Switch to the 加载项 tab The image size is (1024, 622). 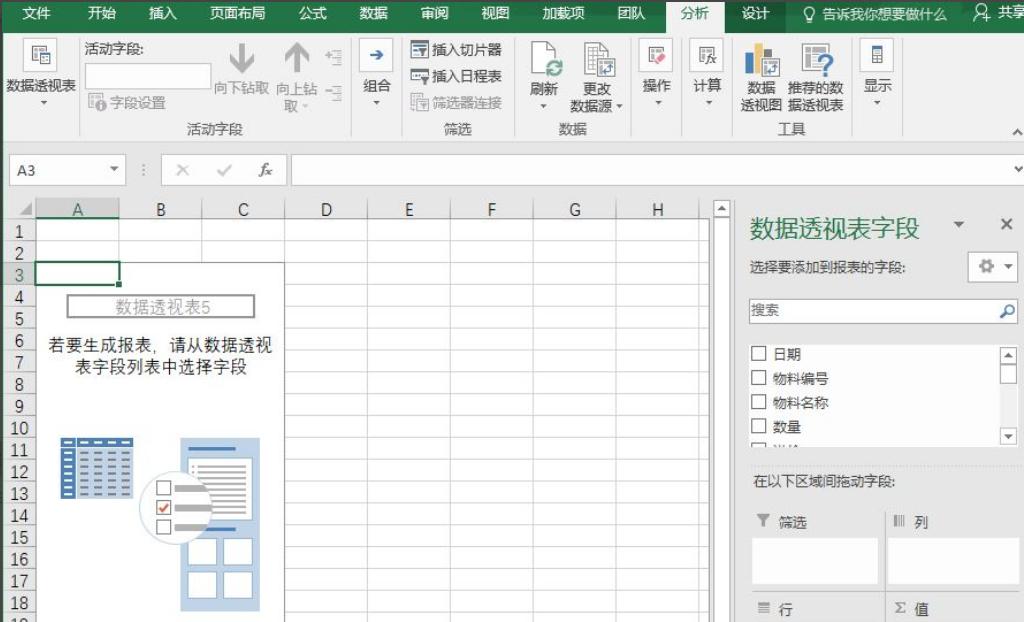point(564,13)
